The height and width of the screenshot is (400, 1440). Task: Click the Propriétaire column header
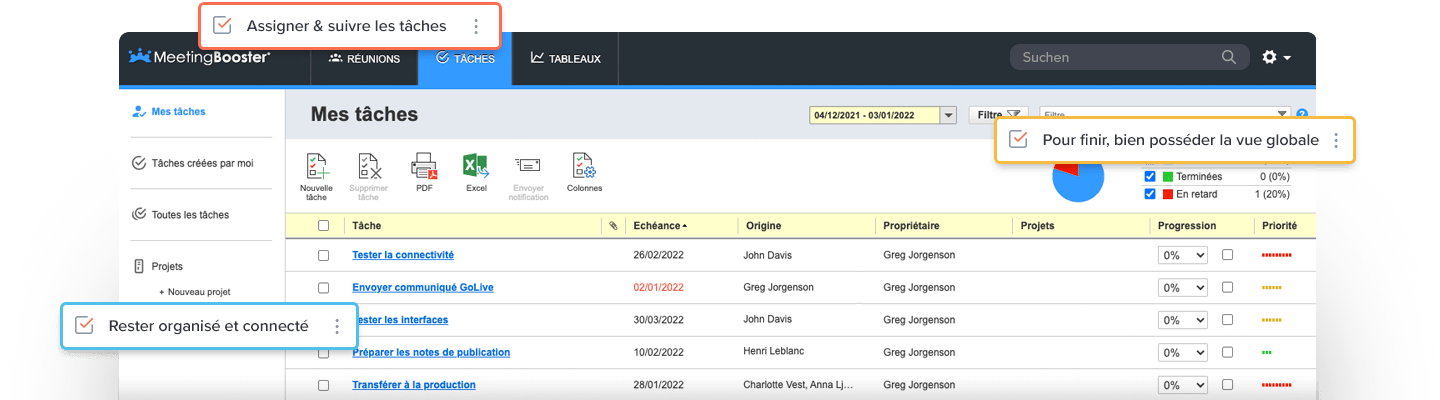click(x=911, y=226)
